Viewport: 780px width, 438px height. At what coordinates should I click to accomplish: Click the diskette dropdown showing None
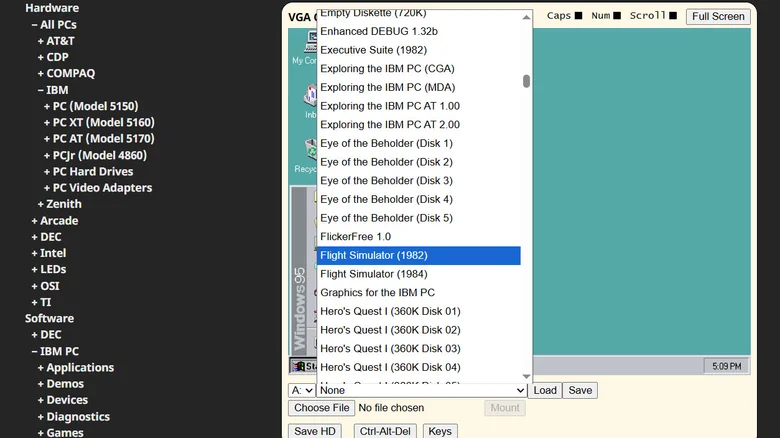tap(421, 390)
